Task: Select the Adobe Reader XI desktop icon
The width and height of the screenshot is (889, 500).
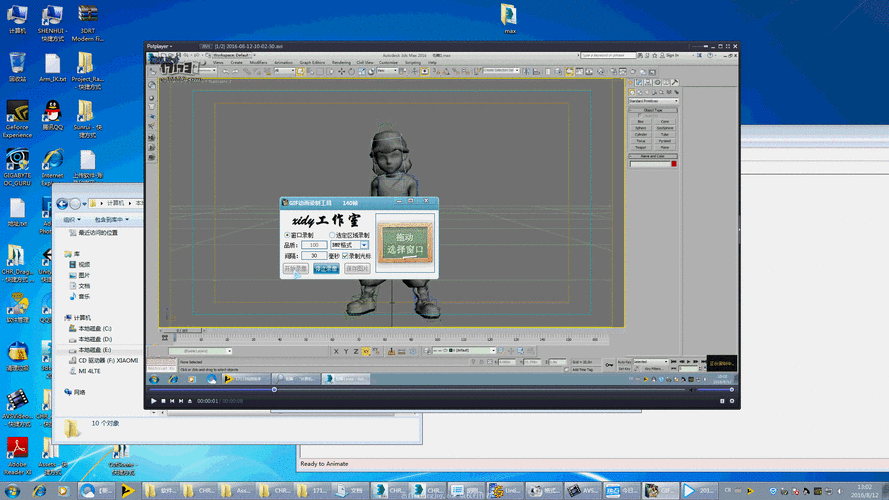Action: pos(18,456)
